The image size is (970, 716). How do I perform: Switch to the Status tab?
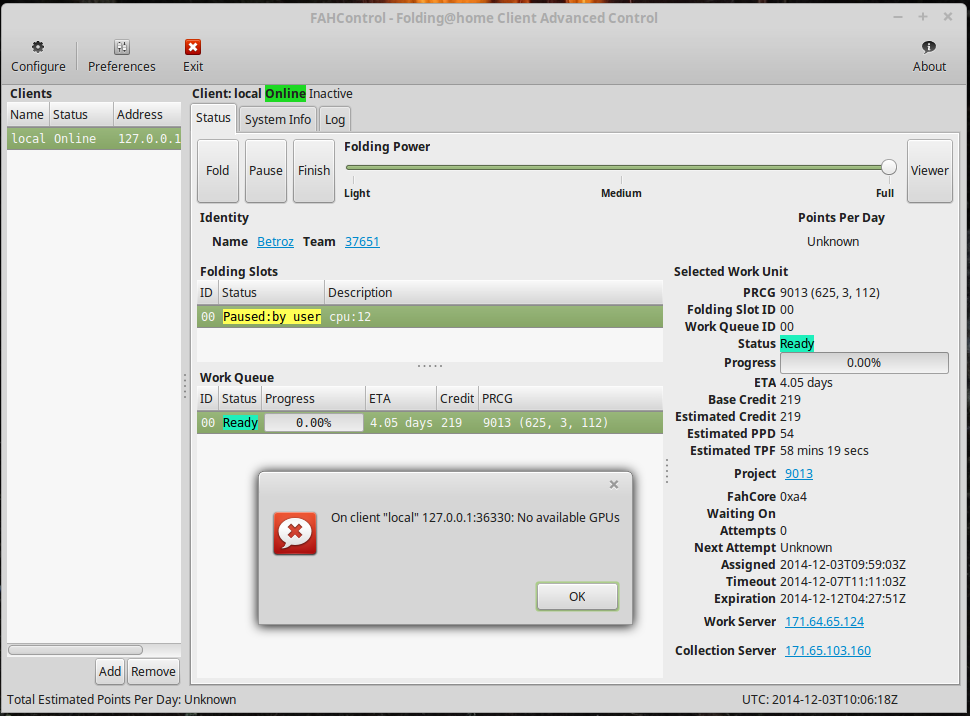click(x=213, y=118)
